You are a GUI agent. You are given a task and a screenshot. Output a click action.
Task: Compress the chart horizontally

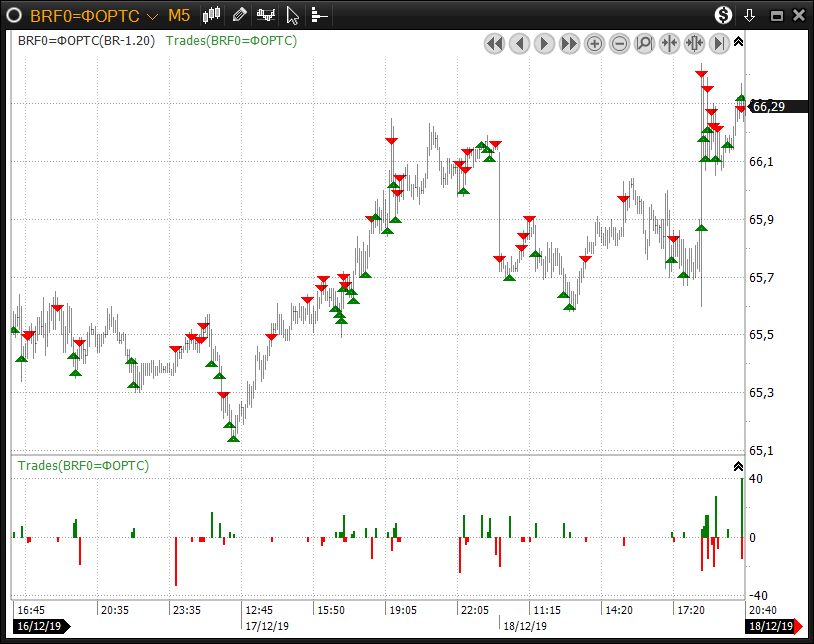coord(670,43)
